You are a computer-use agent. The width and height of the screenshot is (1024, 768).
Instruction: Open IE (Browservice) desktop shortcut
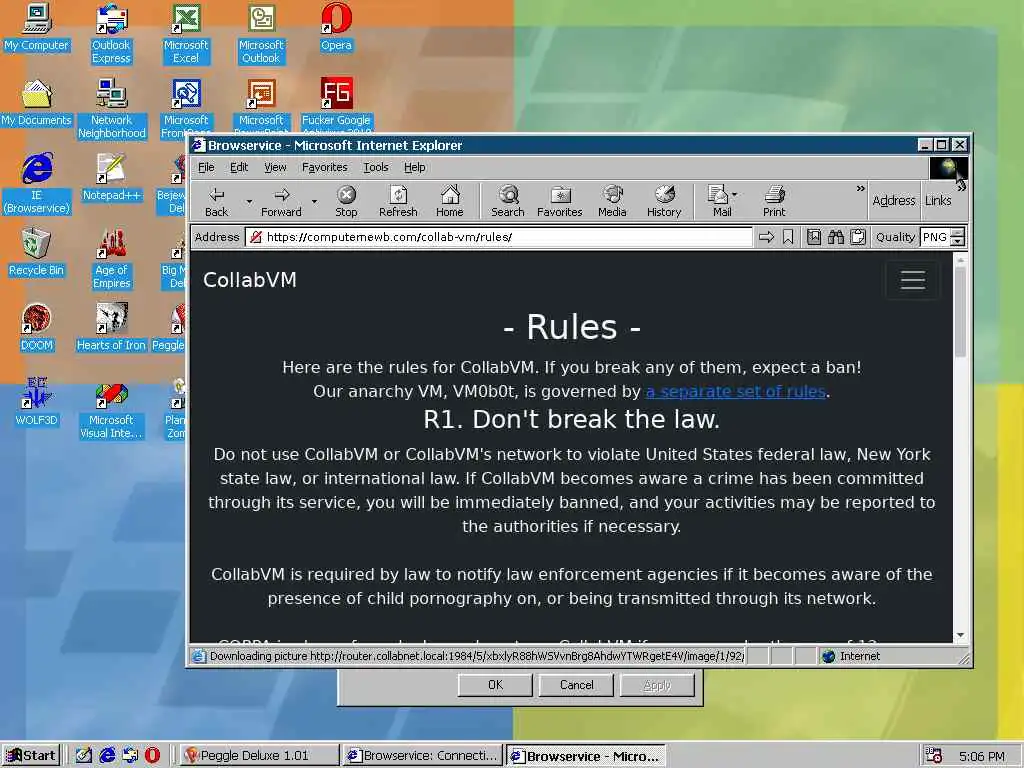tap(37, 184)
